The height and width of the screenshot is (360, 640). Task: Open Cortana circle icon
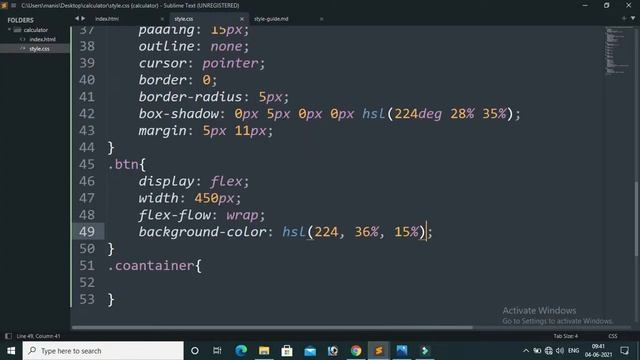pyautogui.click(x=195, y=351)
